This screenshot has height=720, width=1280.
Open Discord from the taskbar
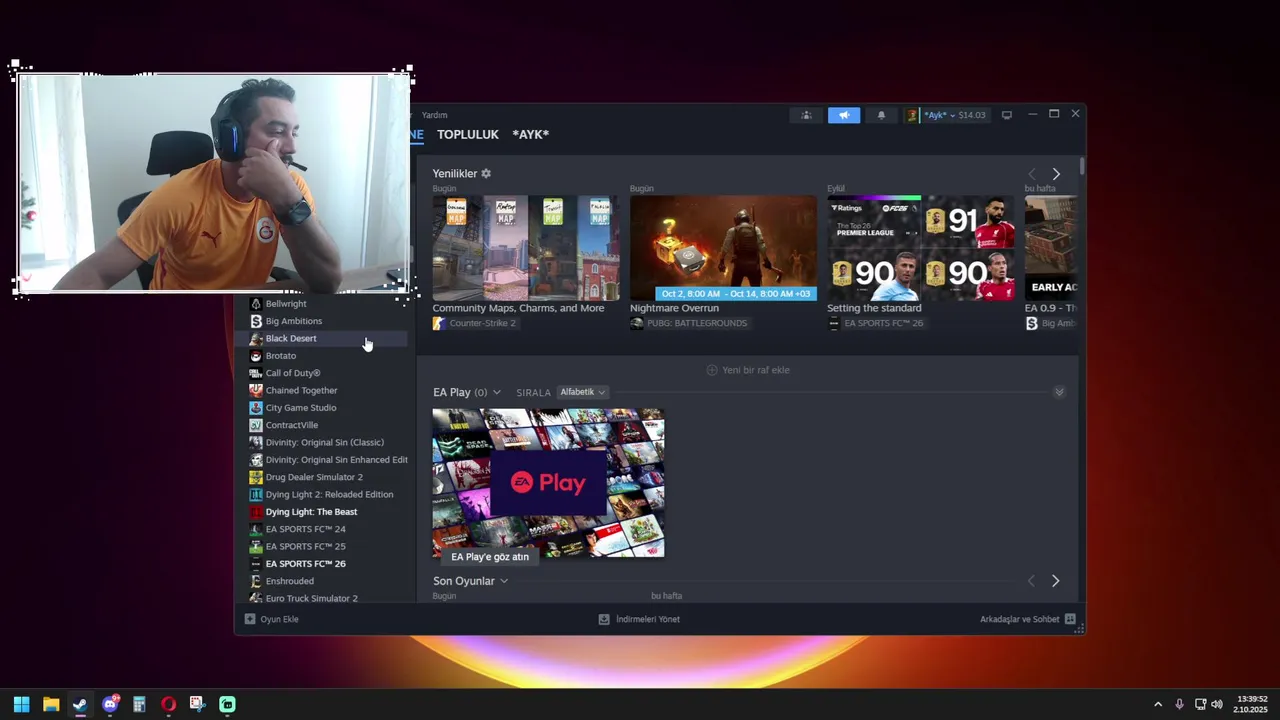[110, 704]
